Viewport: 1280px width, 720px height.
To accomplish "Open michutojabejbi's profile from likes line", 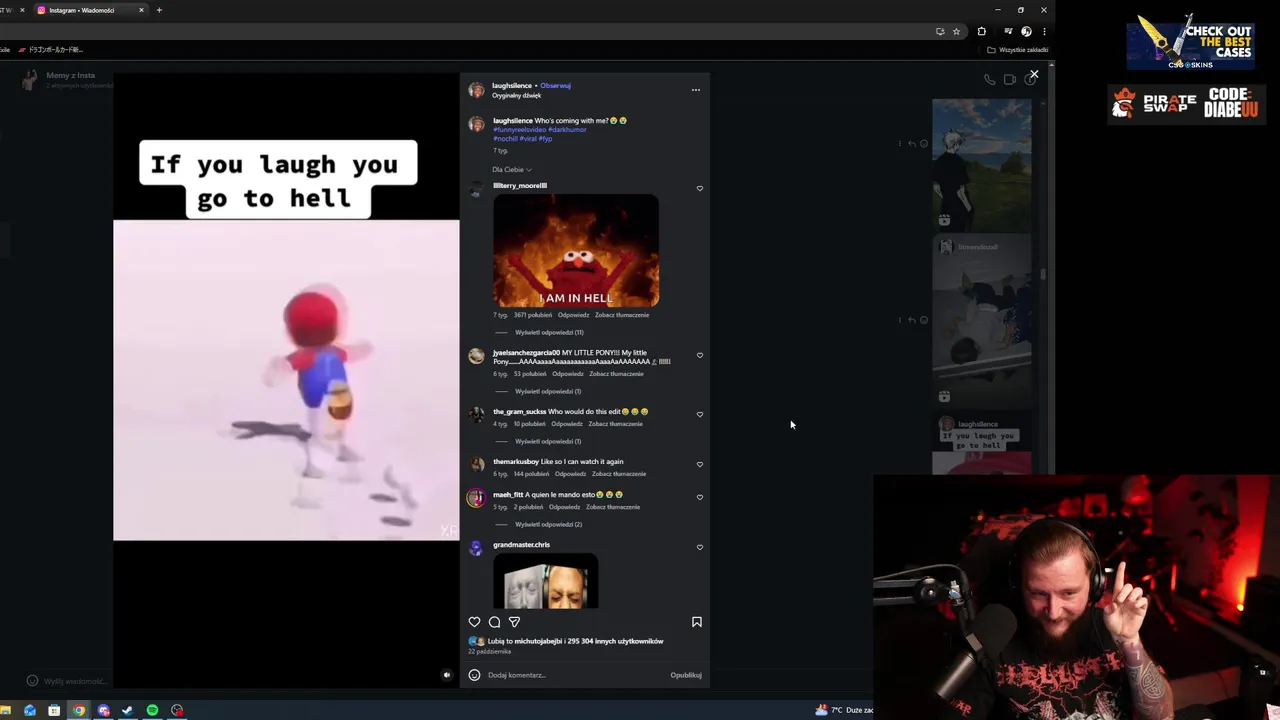I will (539, 641).
